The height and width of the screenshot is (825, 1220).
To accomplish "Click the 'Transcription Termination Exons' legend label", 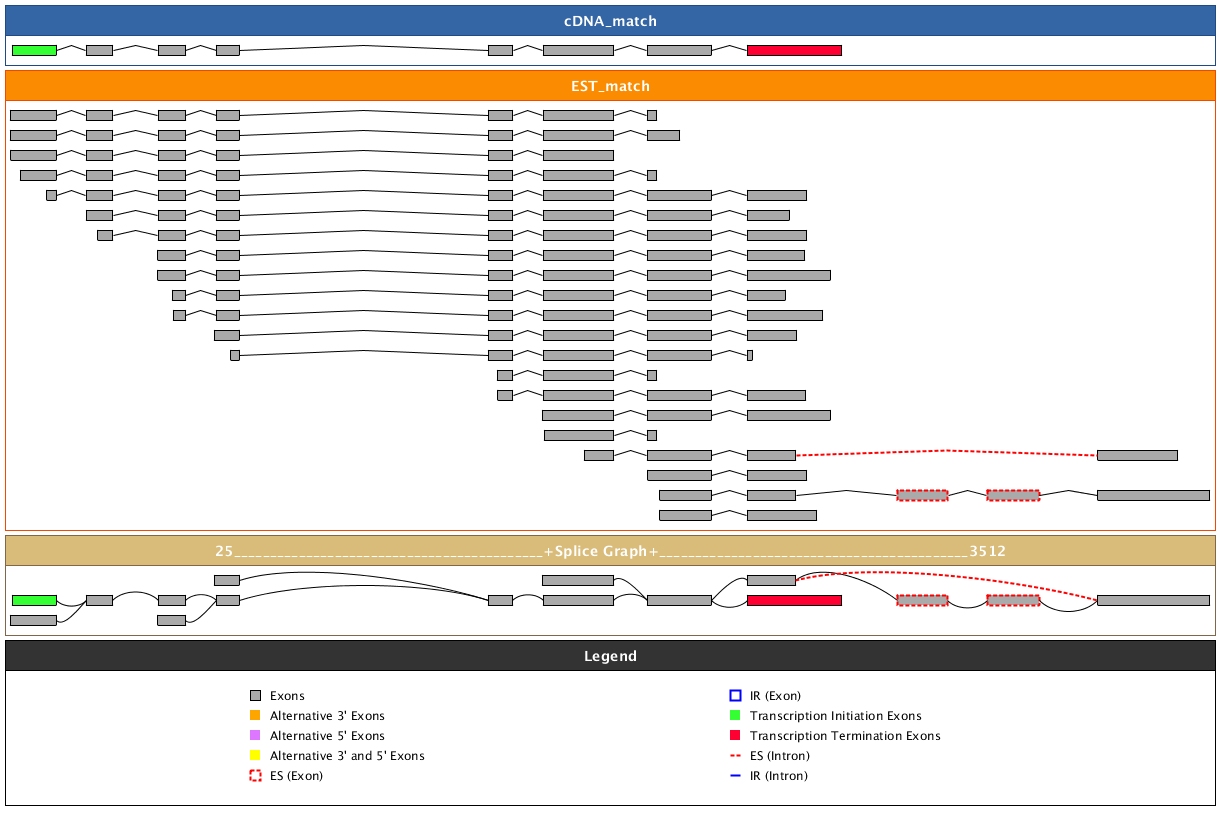I will click(x=845, y=736).
